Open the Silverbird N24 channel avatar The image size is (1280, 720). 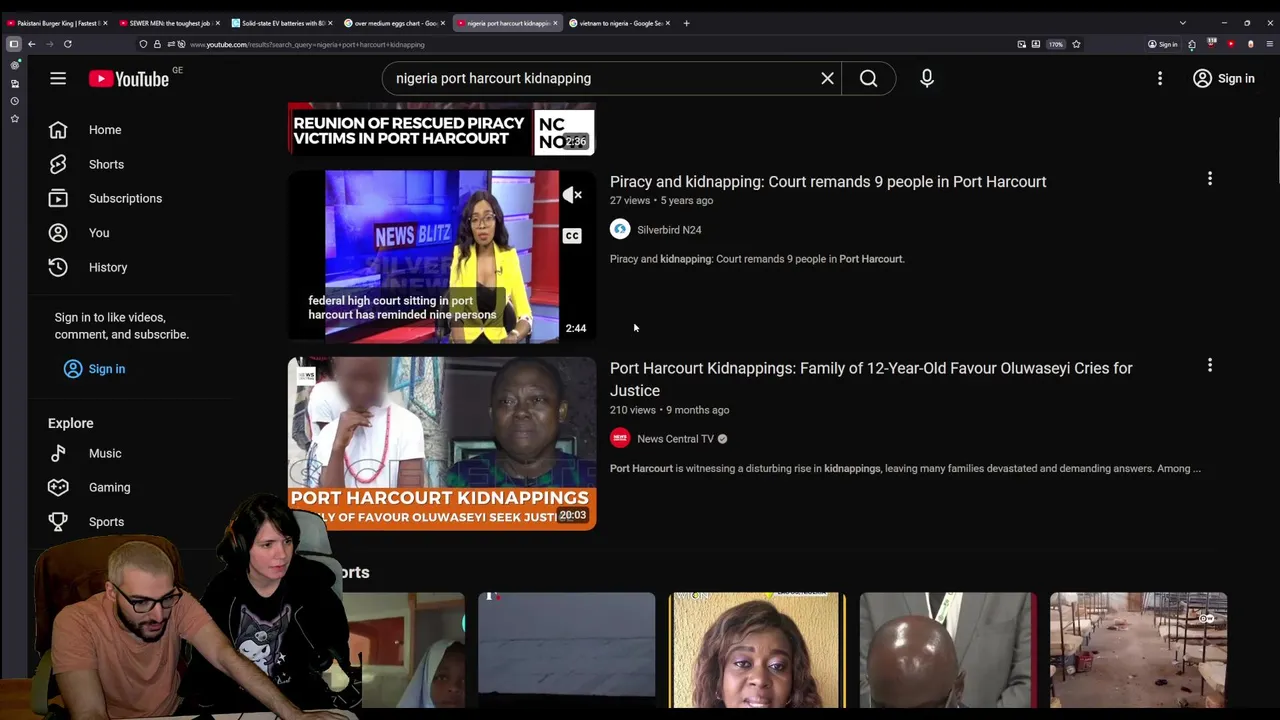[620, 229]
